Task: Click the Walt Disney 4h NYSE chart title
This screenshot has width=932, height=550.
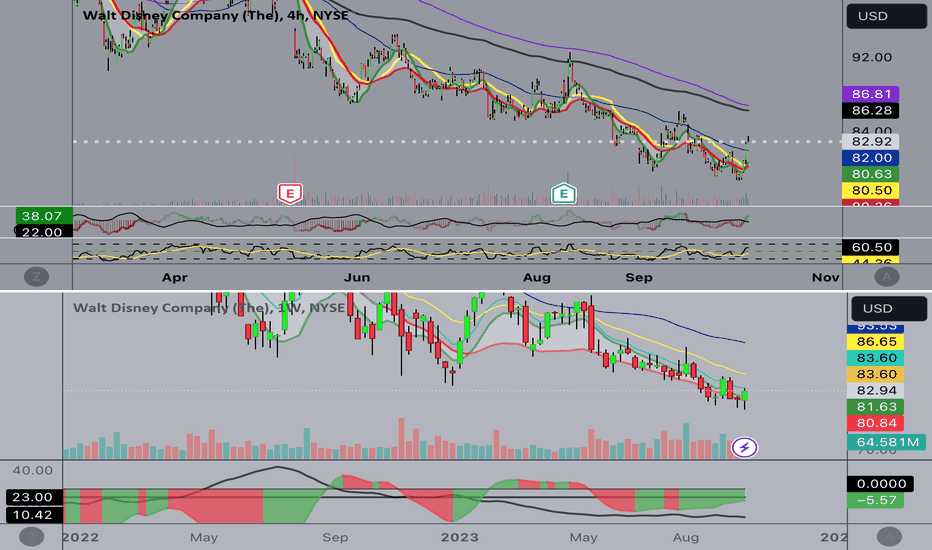Action: click(x=215, y=15)
